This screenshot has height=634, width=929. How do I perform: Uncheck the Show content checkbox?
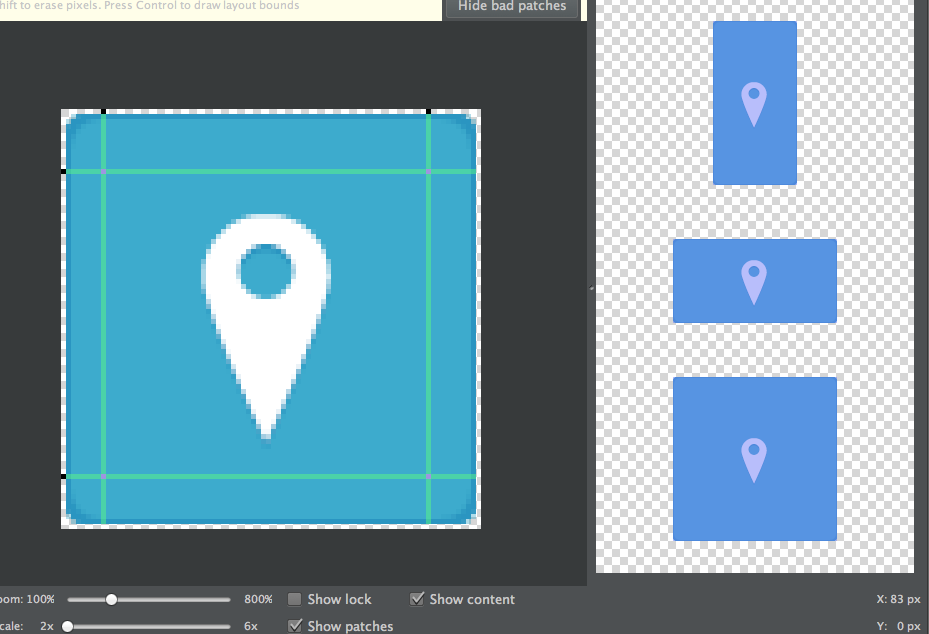[417, 599]
